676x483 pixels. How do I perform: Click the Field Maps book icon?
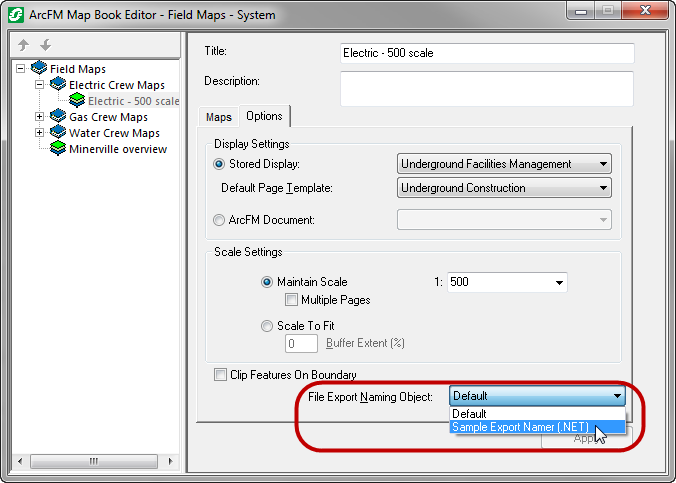tap(39, 69)
